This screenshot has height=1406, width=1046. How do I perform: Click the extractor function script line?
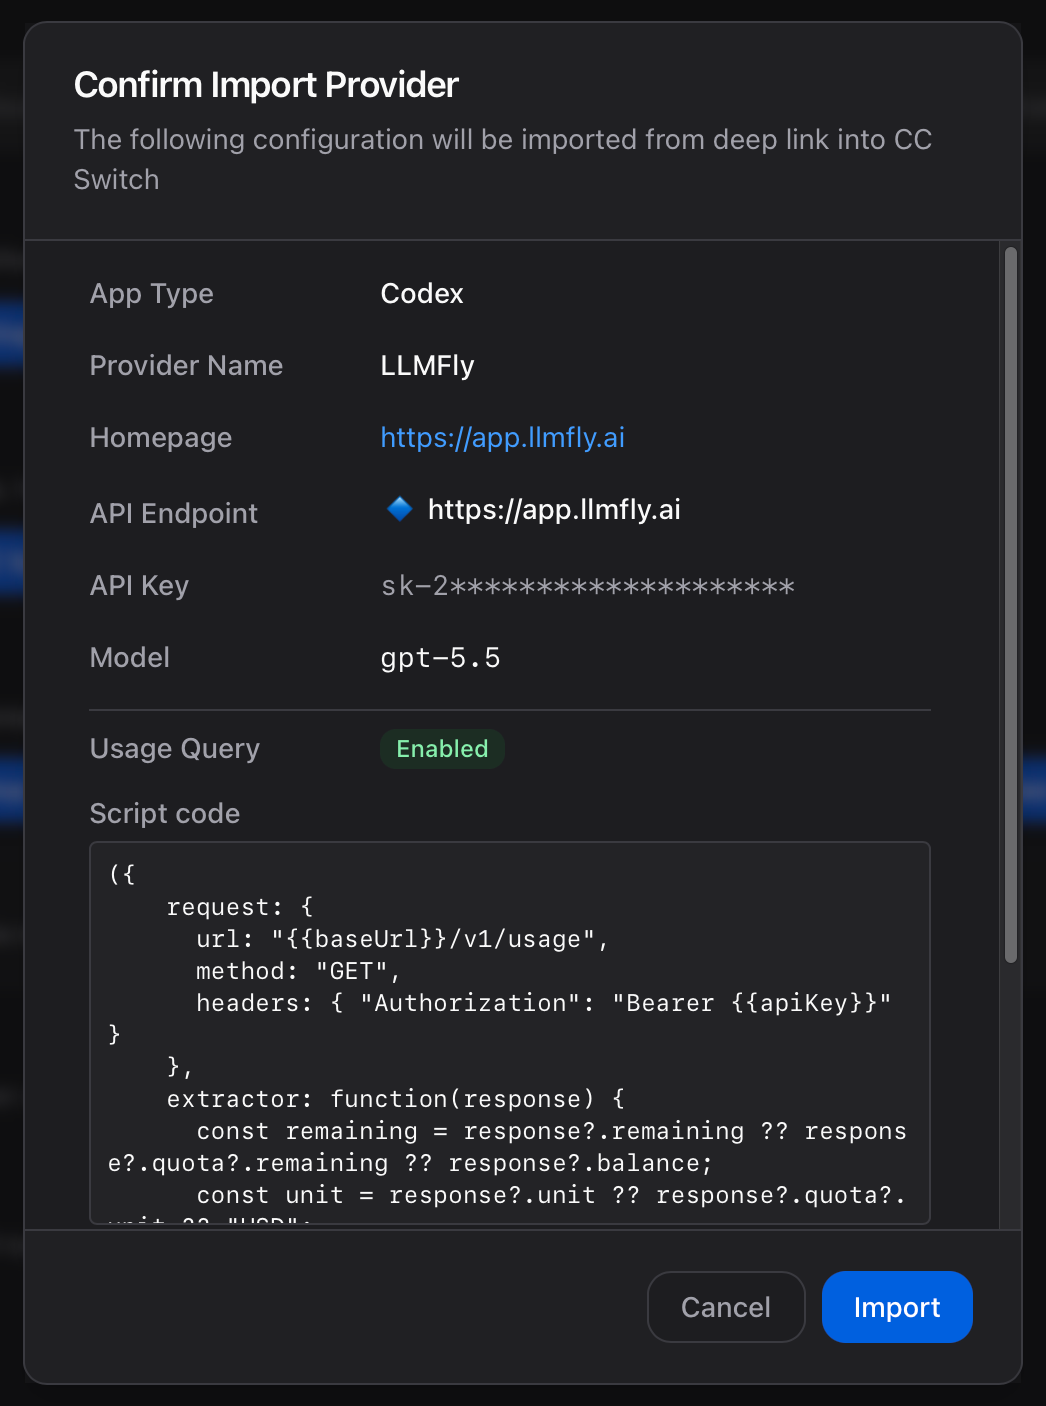[x=396, y=1099]
